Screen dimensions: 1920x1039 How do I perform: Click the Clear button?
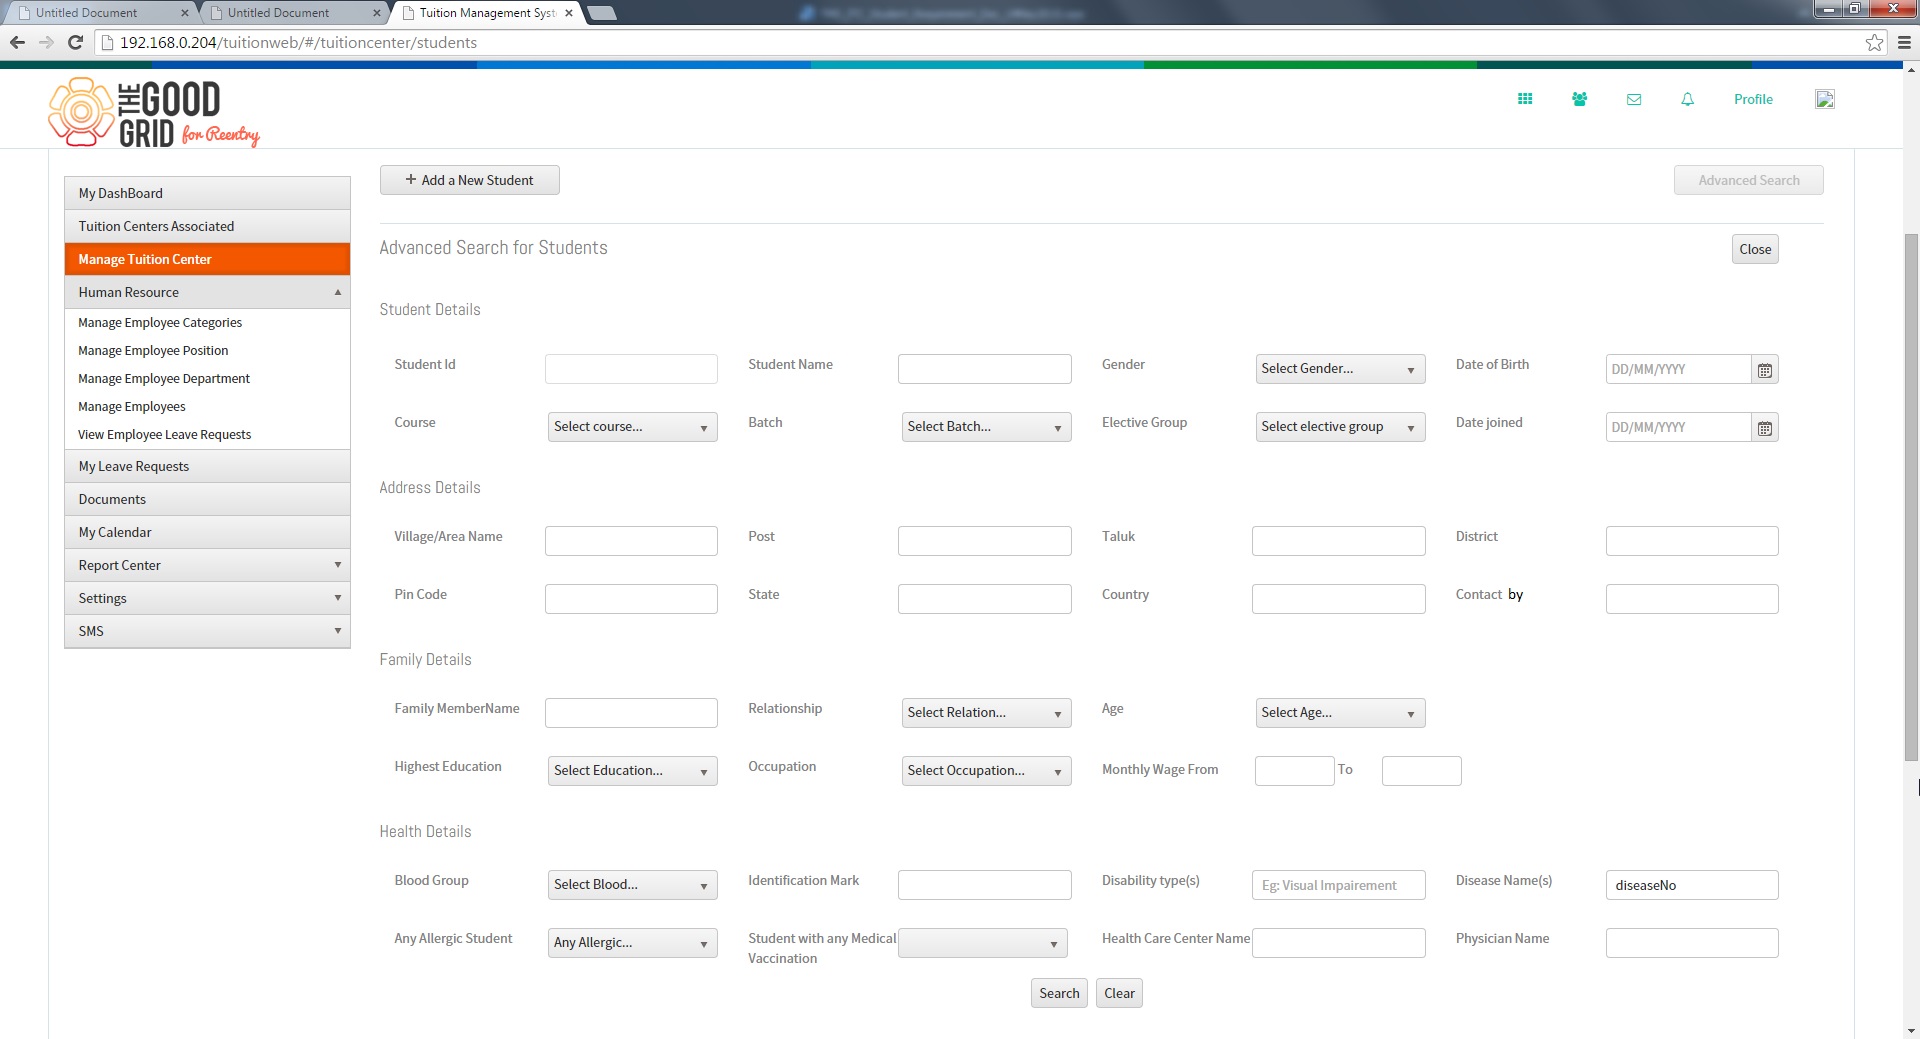pyautogui.click(x=1119, y=993)
